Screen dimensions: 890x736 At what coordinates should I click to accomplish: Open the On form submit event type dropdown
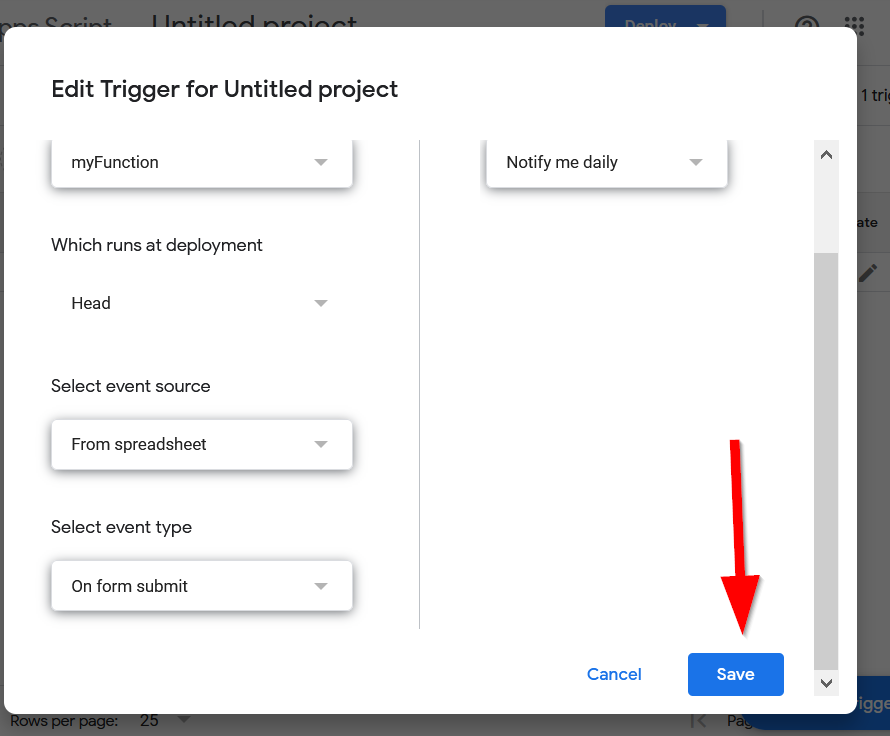[201, 586]
